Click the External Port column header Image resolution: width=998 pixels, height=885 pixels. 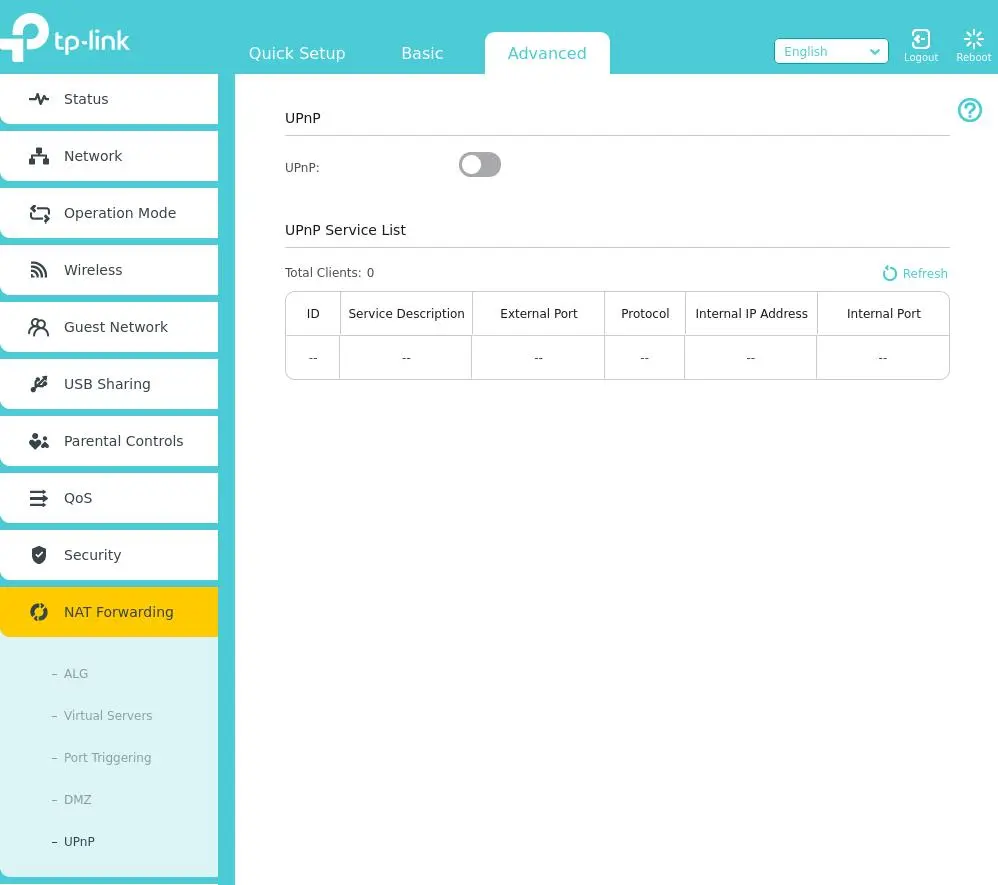pos(538,313)
